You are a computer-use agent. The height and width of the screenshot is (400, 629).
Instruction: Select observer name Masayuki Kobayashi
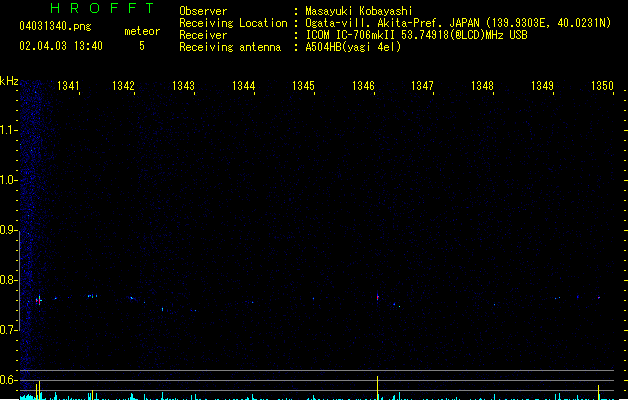[x=359, y=11]
